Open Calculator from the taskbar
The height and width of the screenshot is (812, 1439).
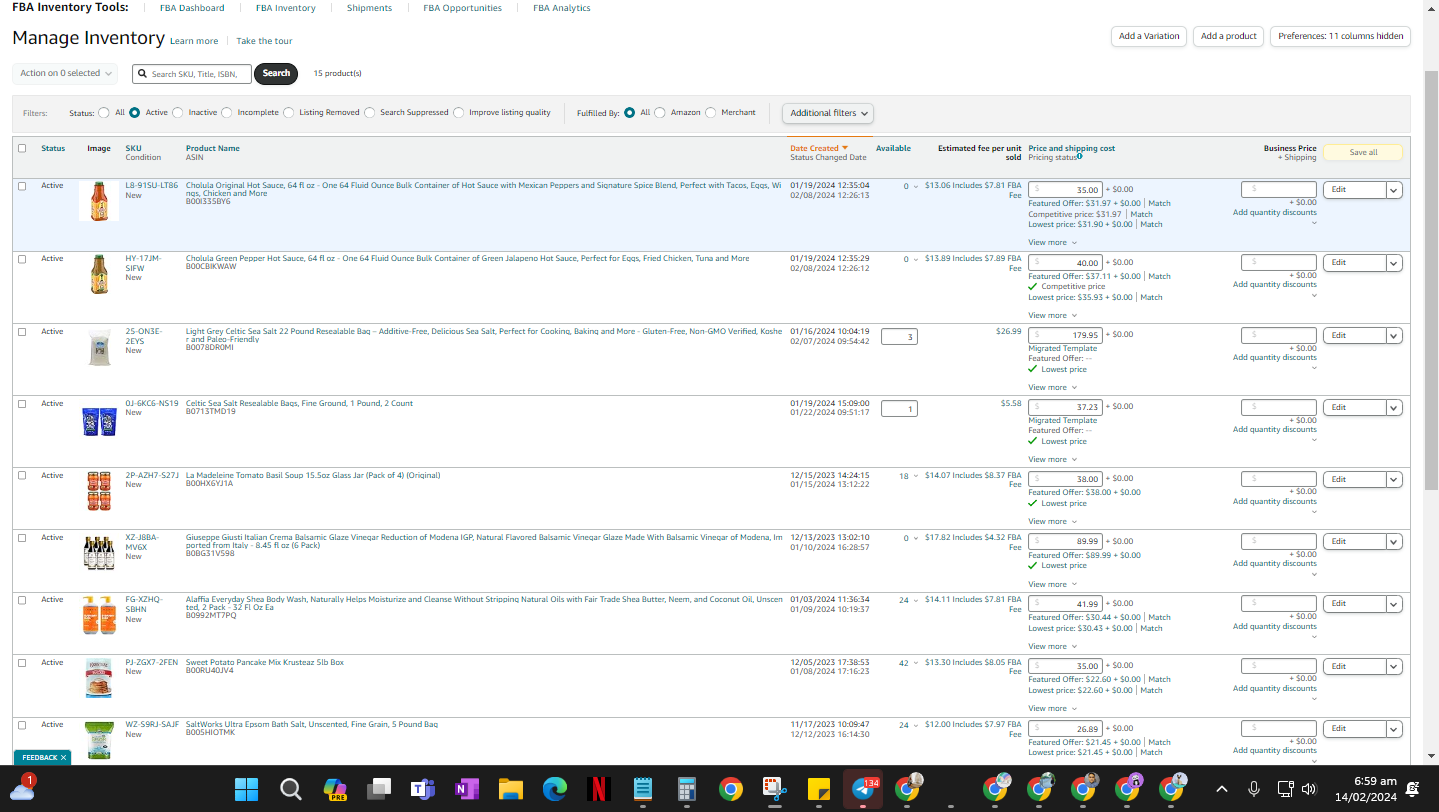pyautogui.click(x=686, y=790)
